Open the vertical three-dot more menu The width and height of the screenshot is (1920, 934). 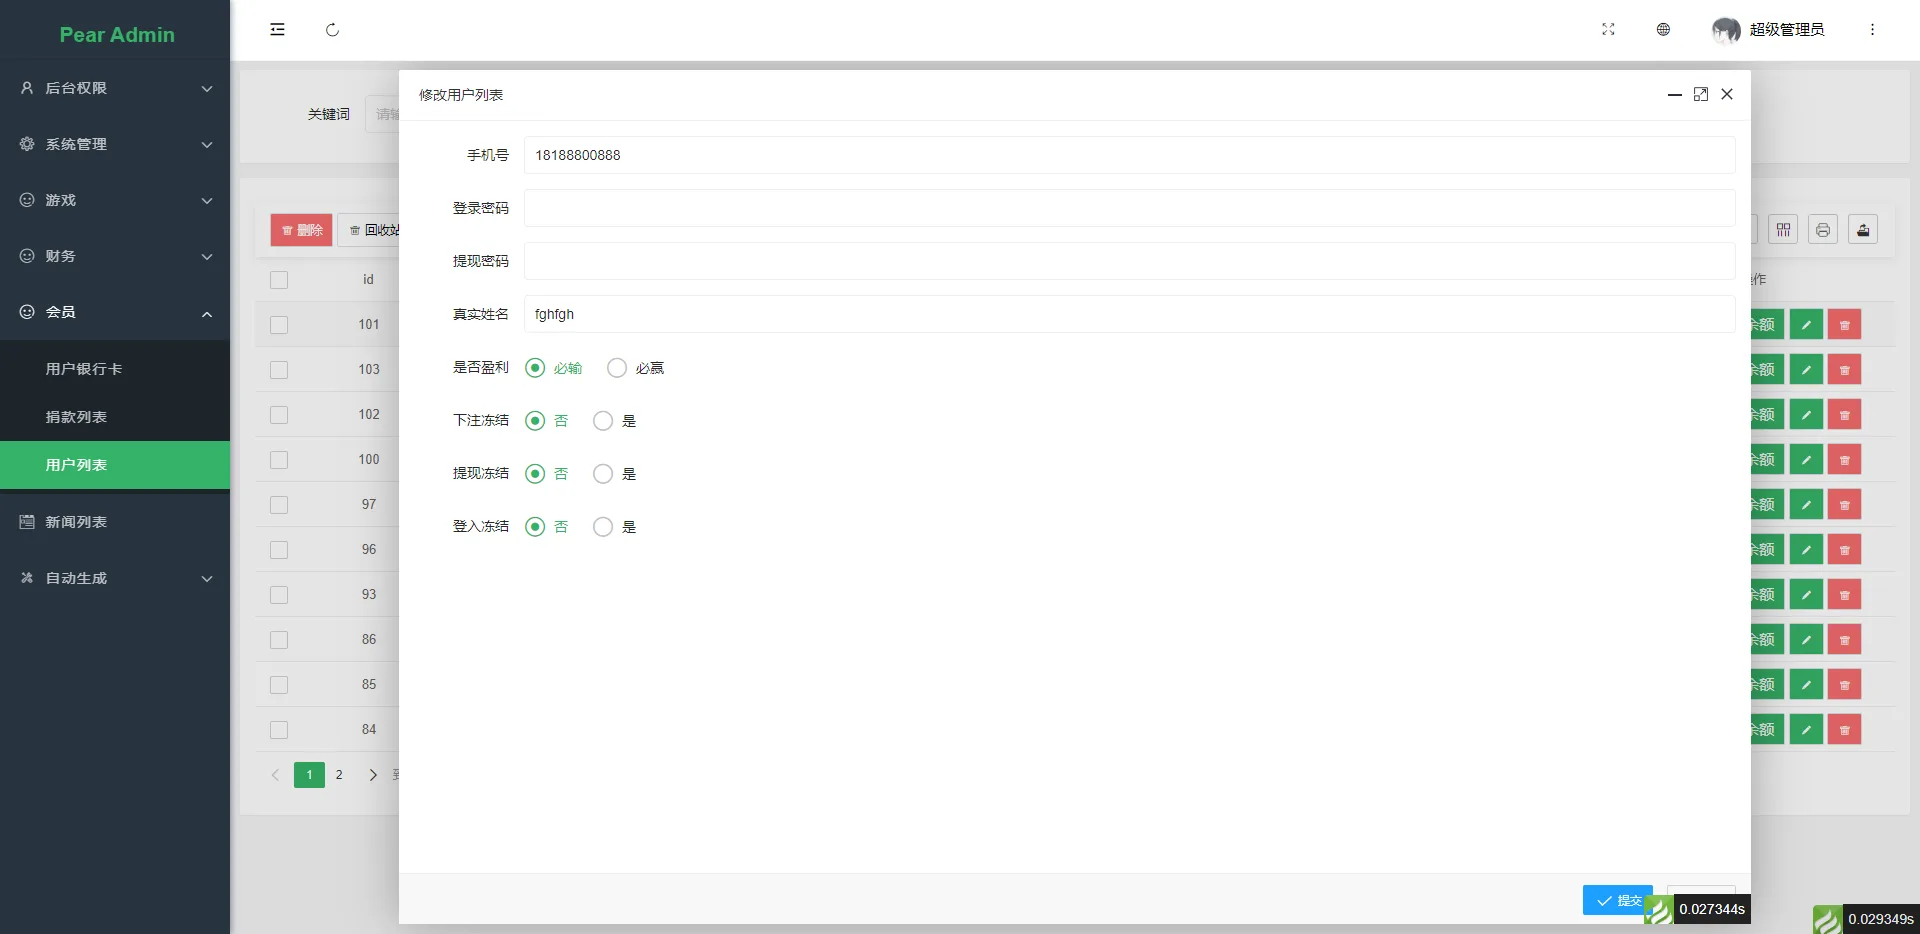[1872, 30]
